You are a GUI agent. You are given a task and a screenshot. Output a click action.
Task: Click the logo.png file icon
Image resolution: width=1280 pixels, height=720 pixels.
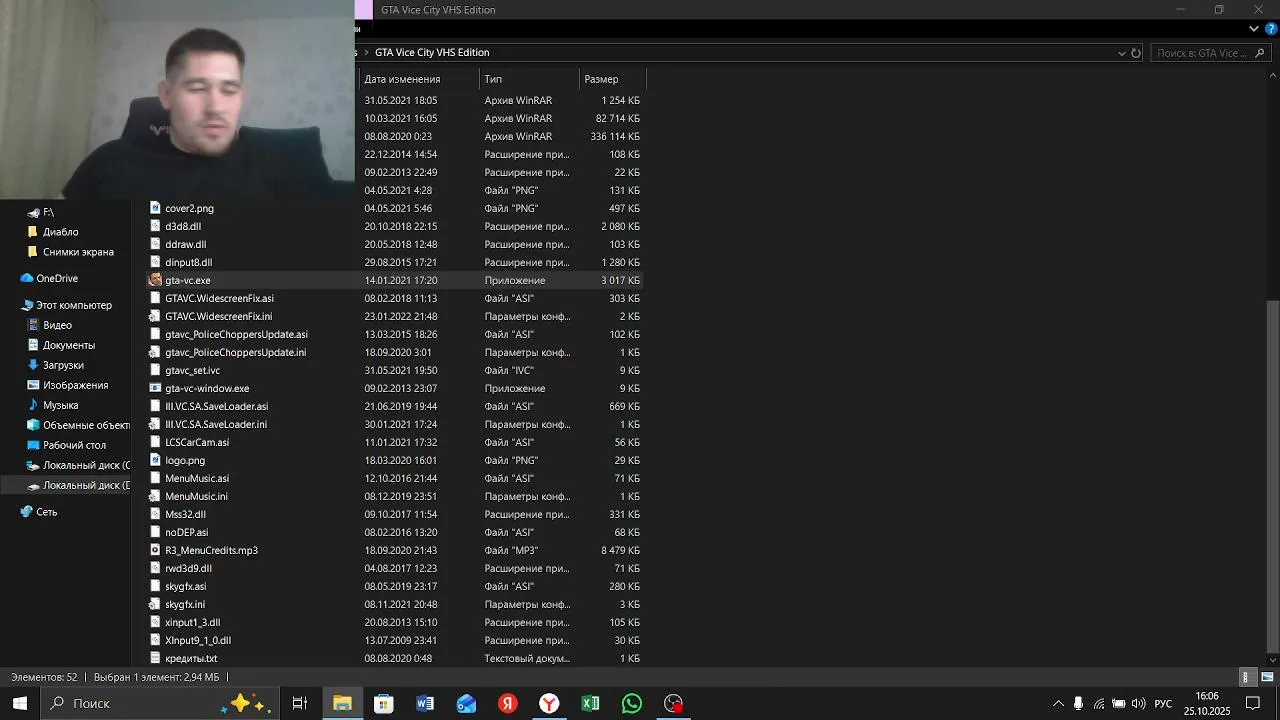[155, 460]
